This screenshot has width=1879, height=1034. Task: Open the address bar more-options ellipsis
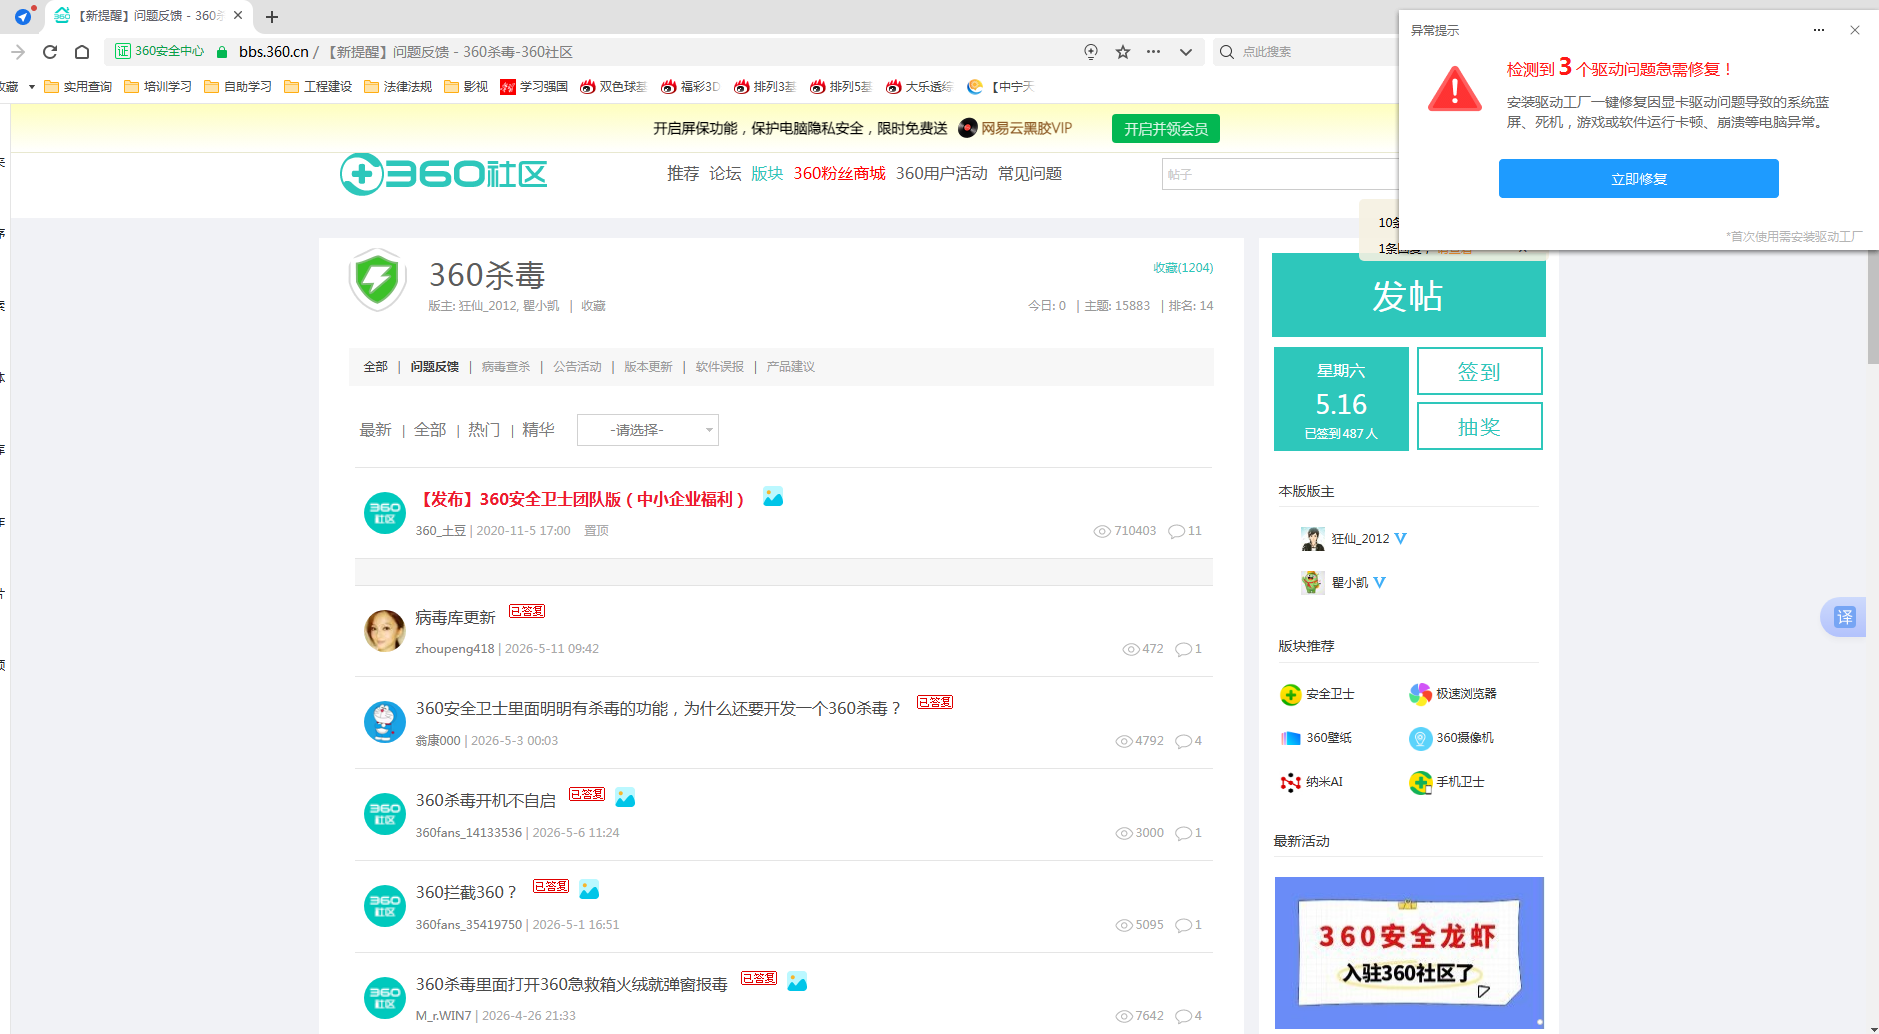coord(1154,52)
